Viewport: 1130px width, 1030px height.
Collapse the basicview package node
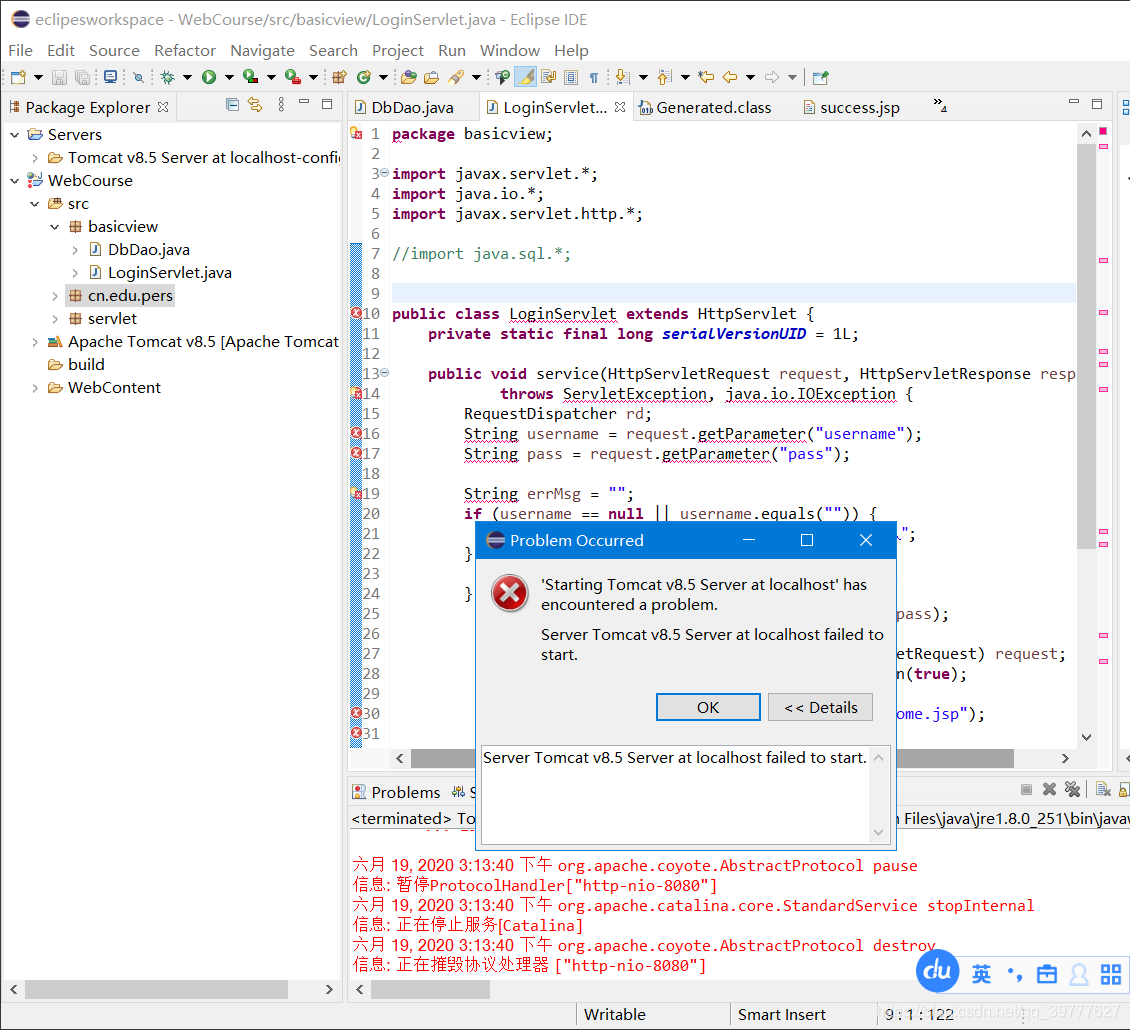pyautogui.click(x=55, y=227)
